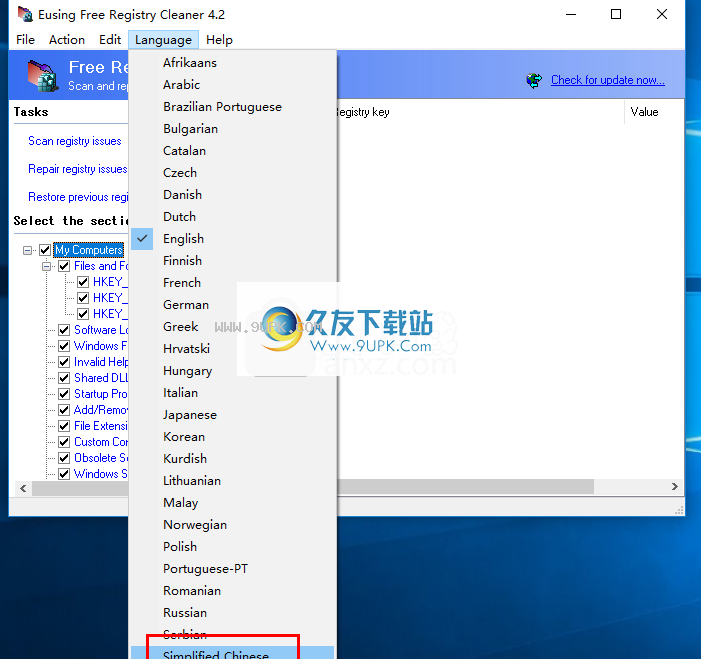Switch the interface to Korean
Viewport: 701px width, 659px height.
232,437
